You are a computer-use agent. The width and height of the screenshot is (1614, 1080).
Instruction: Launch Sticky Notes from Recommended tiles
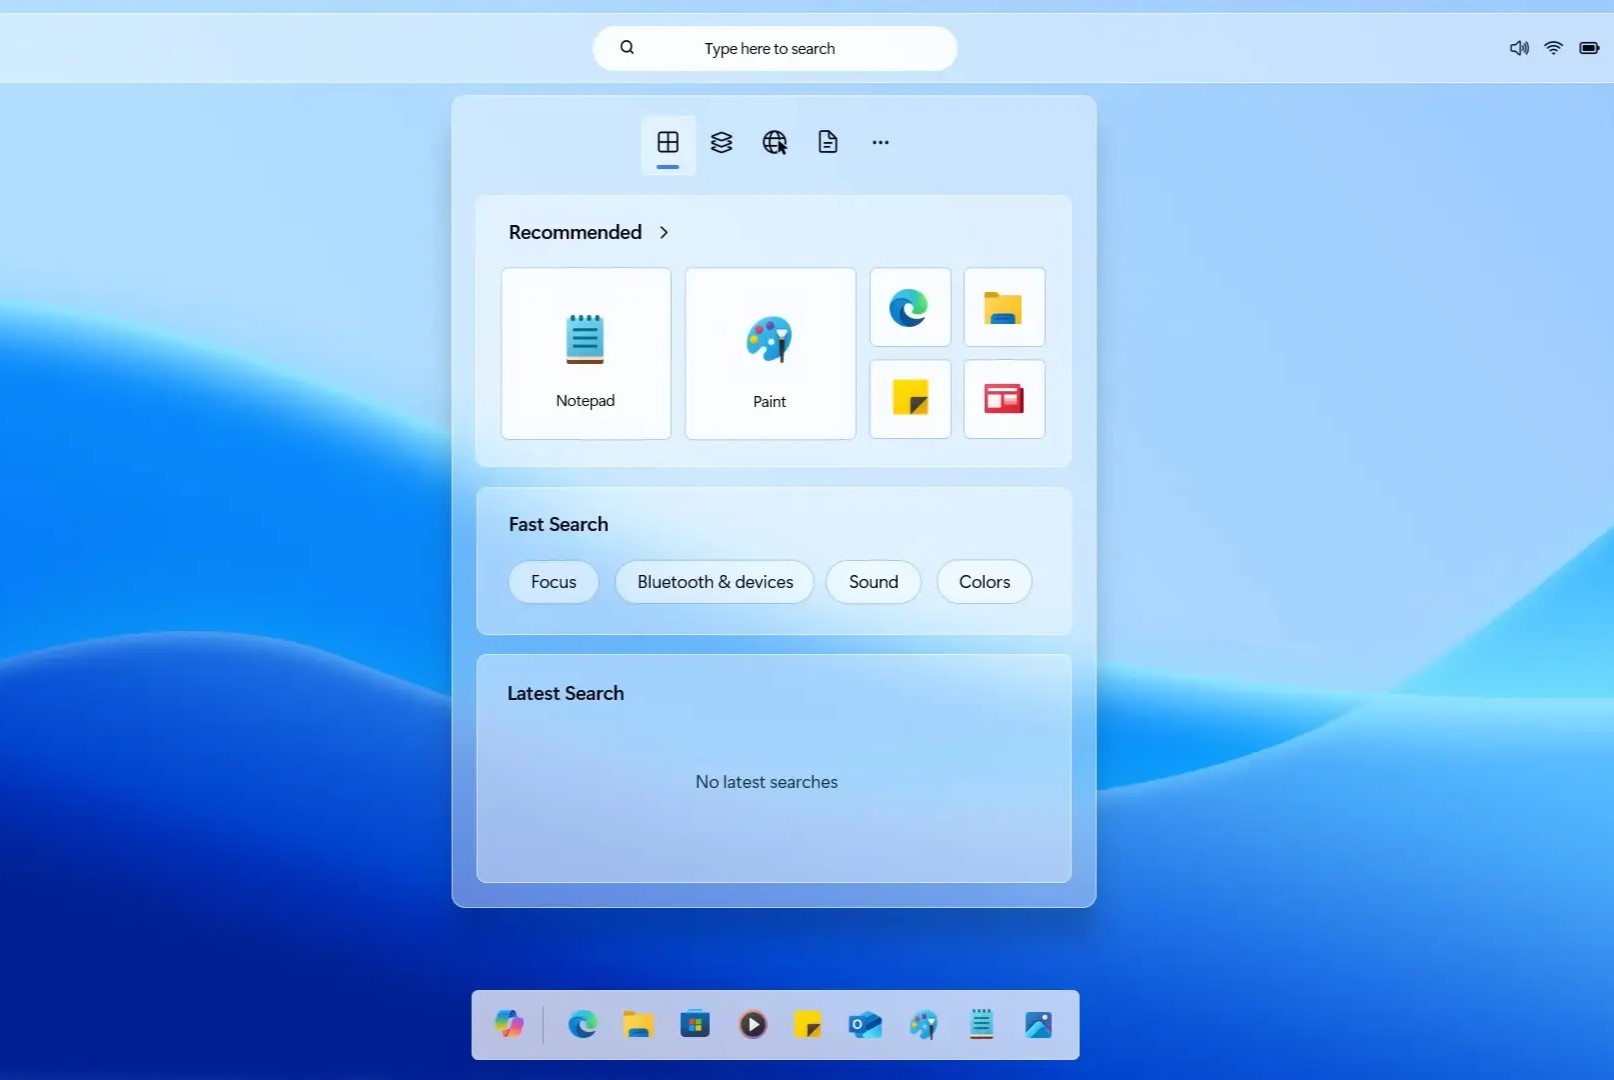[909, 399]
